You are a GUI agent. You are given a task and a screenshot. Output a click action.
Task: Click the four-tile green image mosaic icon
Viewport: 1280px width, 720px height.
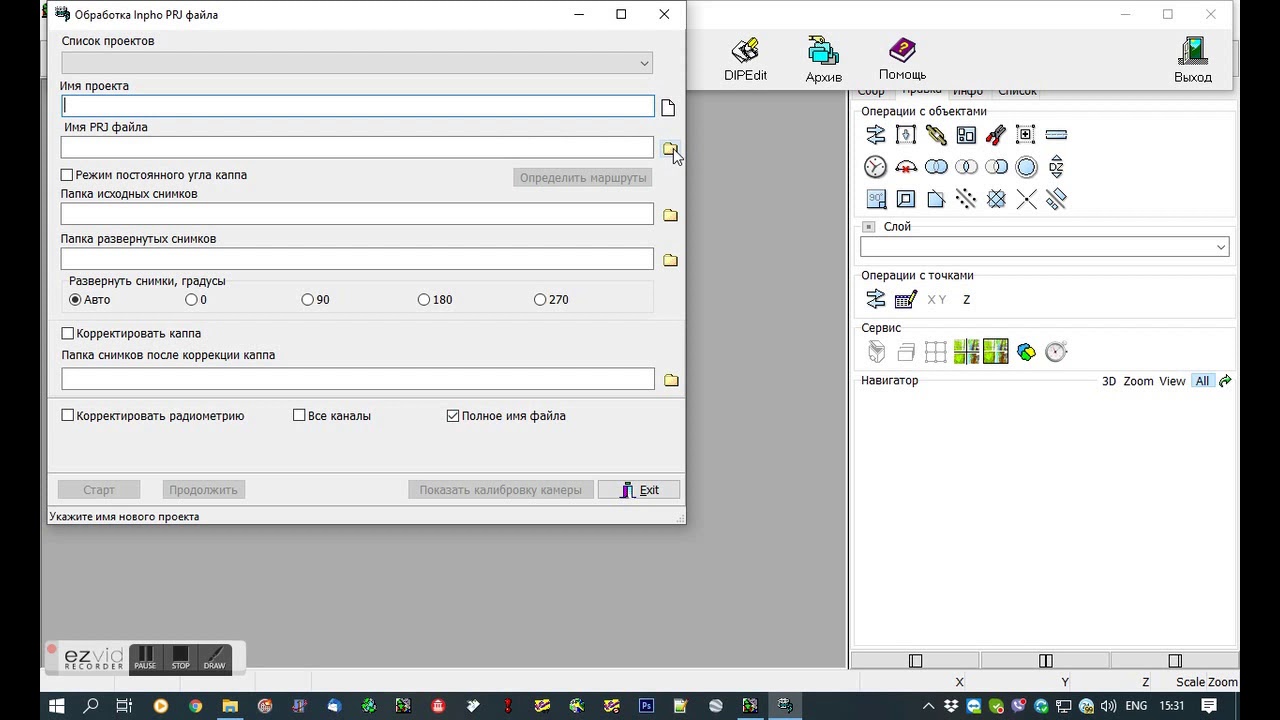pos(966,351)
